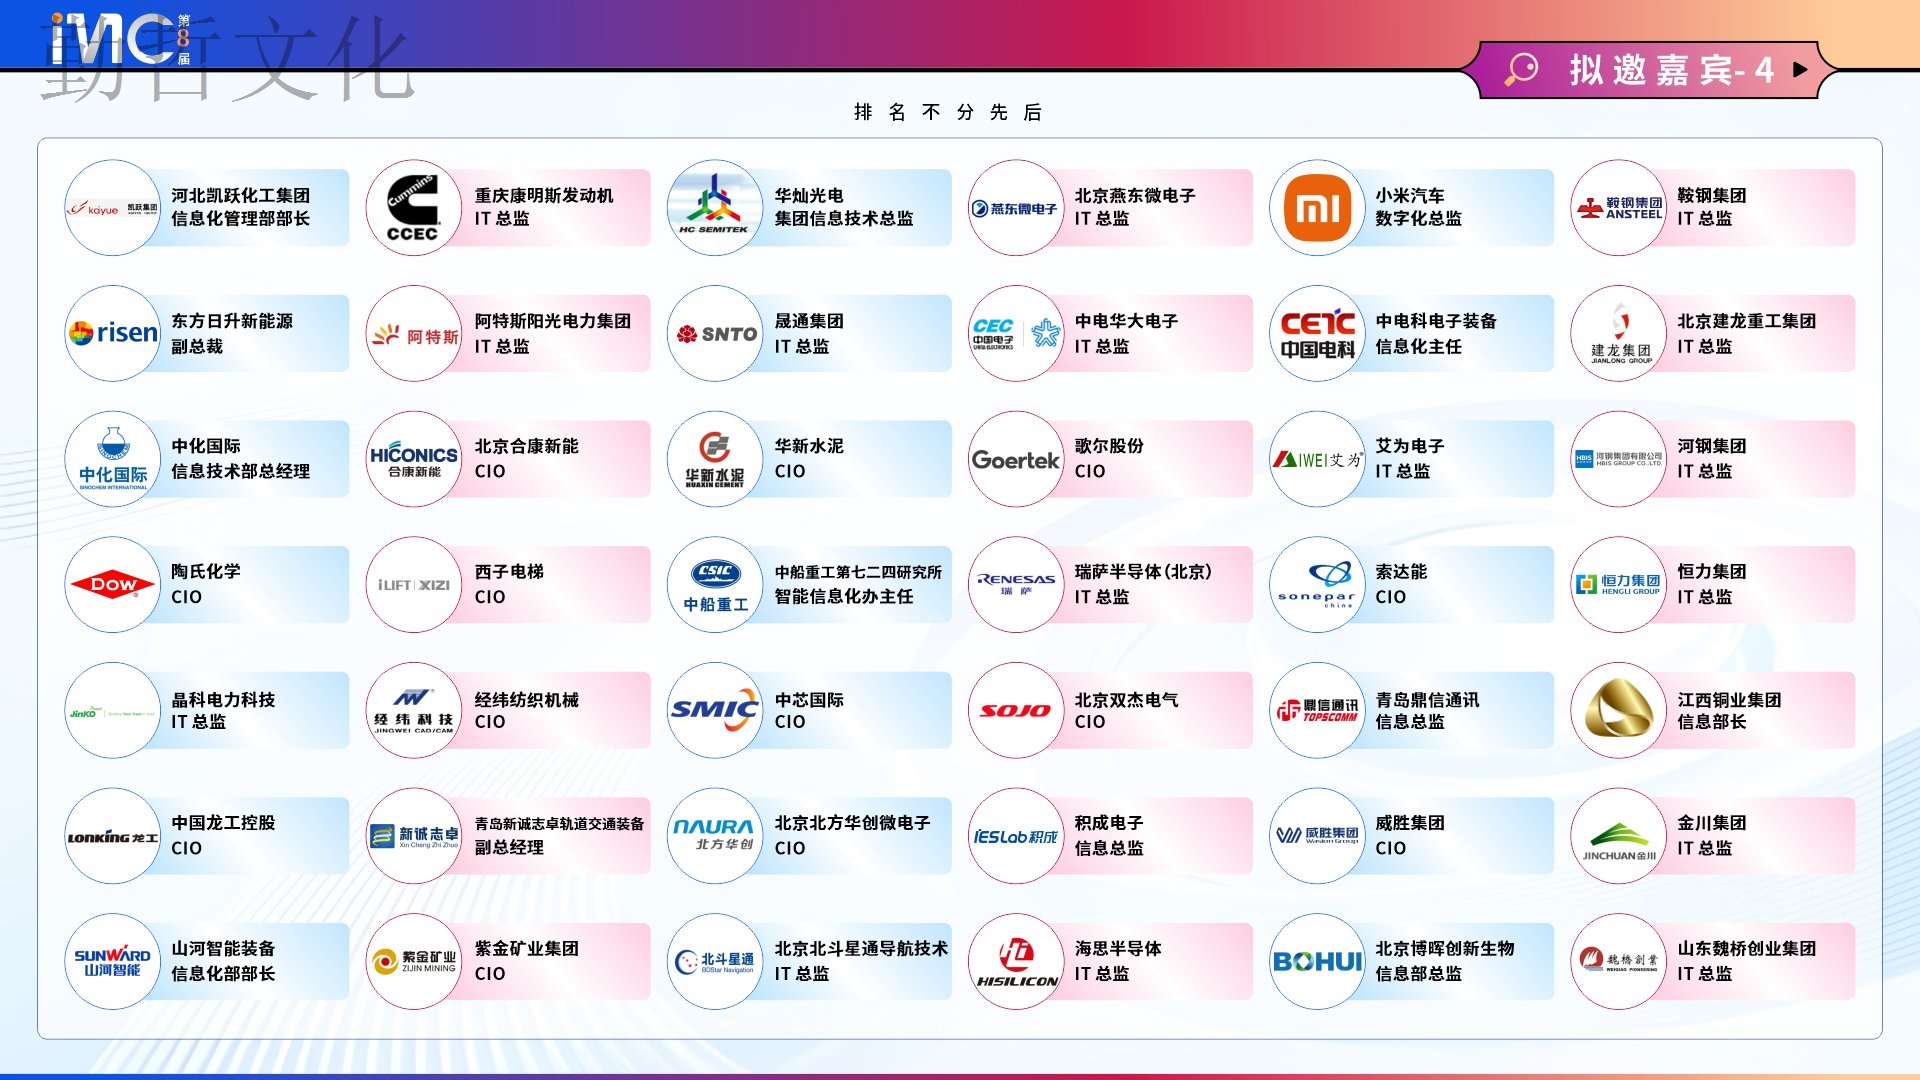Screen dimensions: 1920x1080
Task: Click the magnifier icon in the header banner
Action: click(x=1522, y=69)
